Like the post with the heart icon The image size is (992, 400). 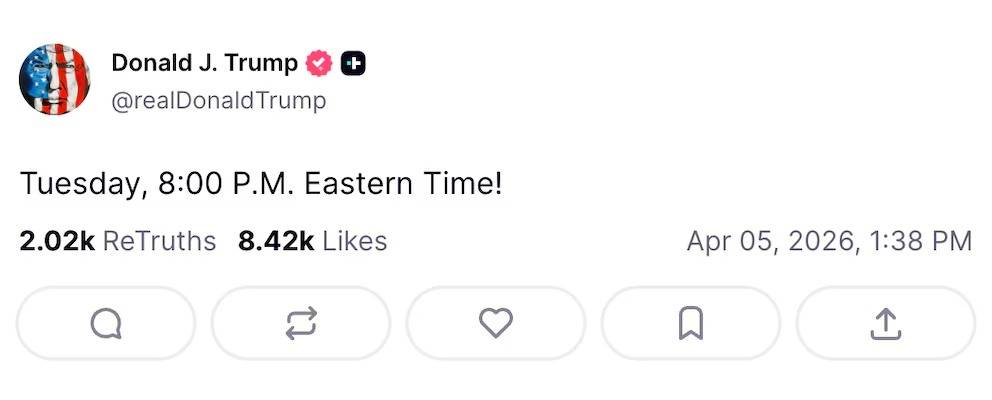[x=496, y=323]
